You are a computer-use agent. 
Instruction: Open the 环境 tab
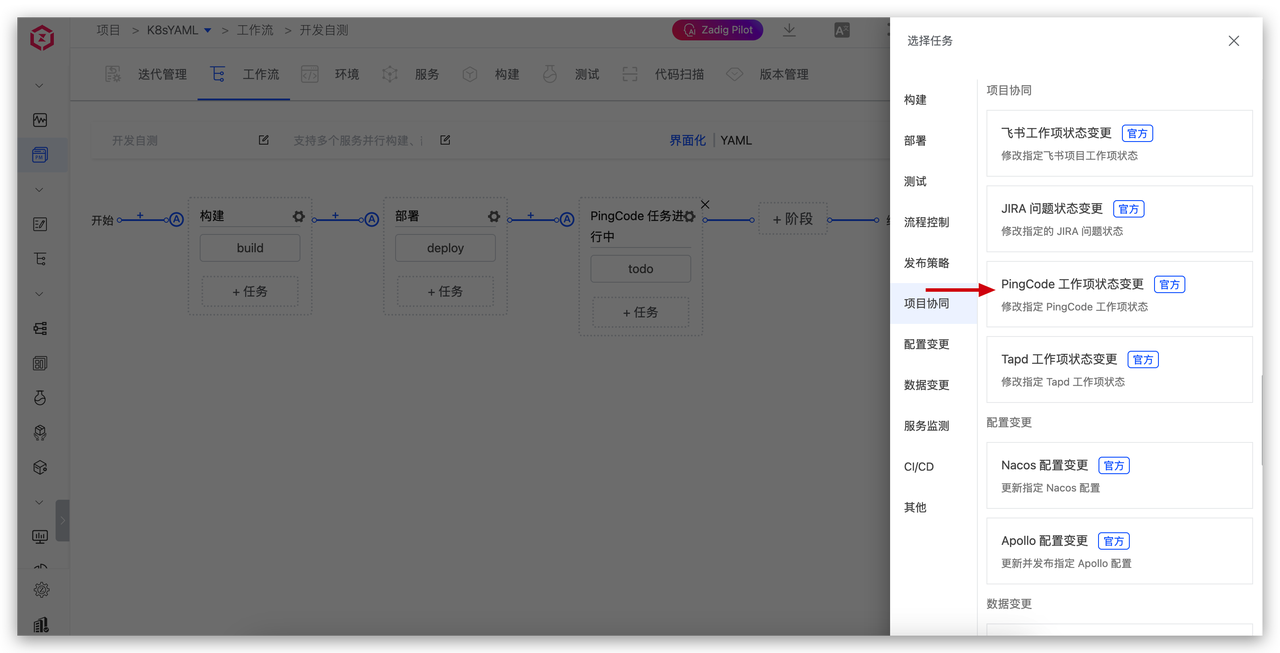point(346,74)
